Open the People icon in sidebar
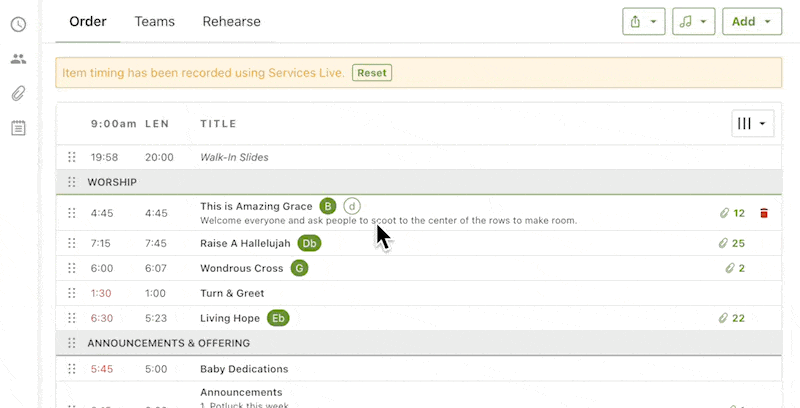 coord(18,59)
